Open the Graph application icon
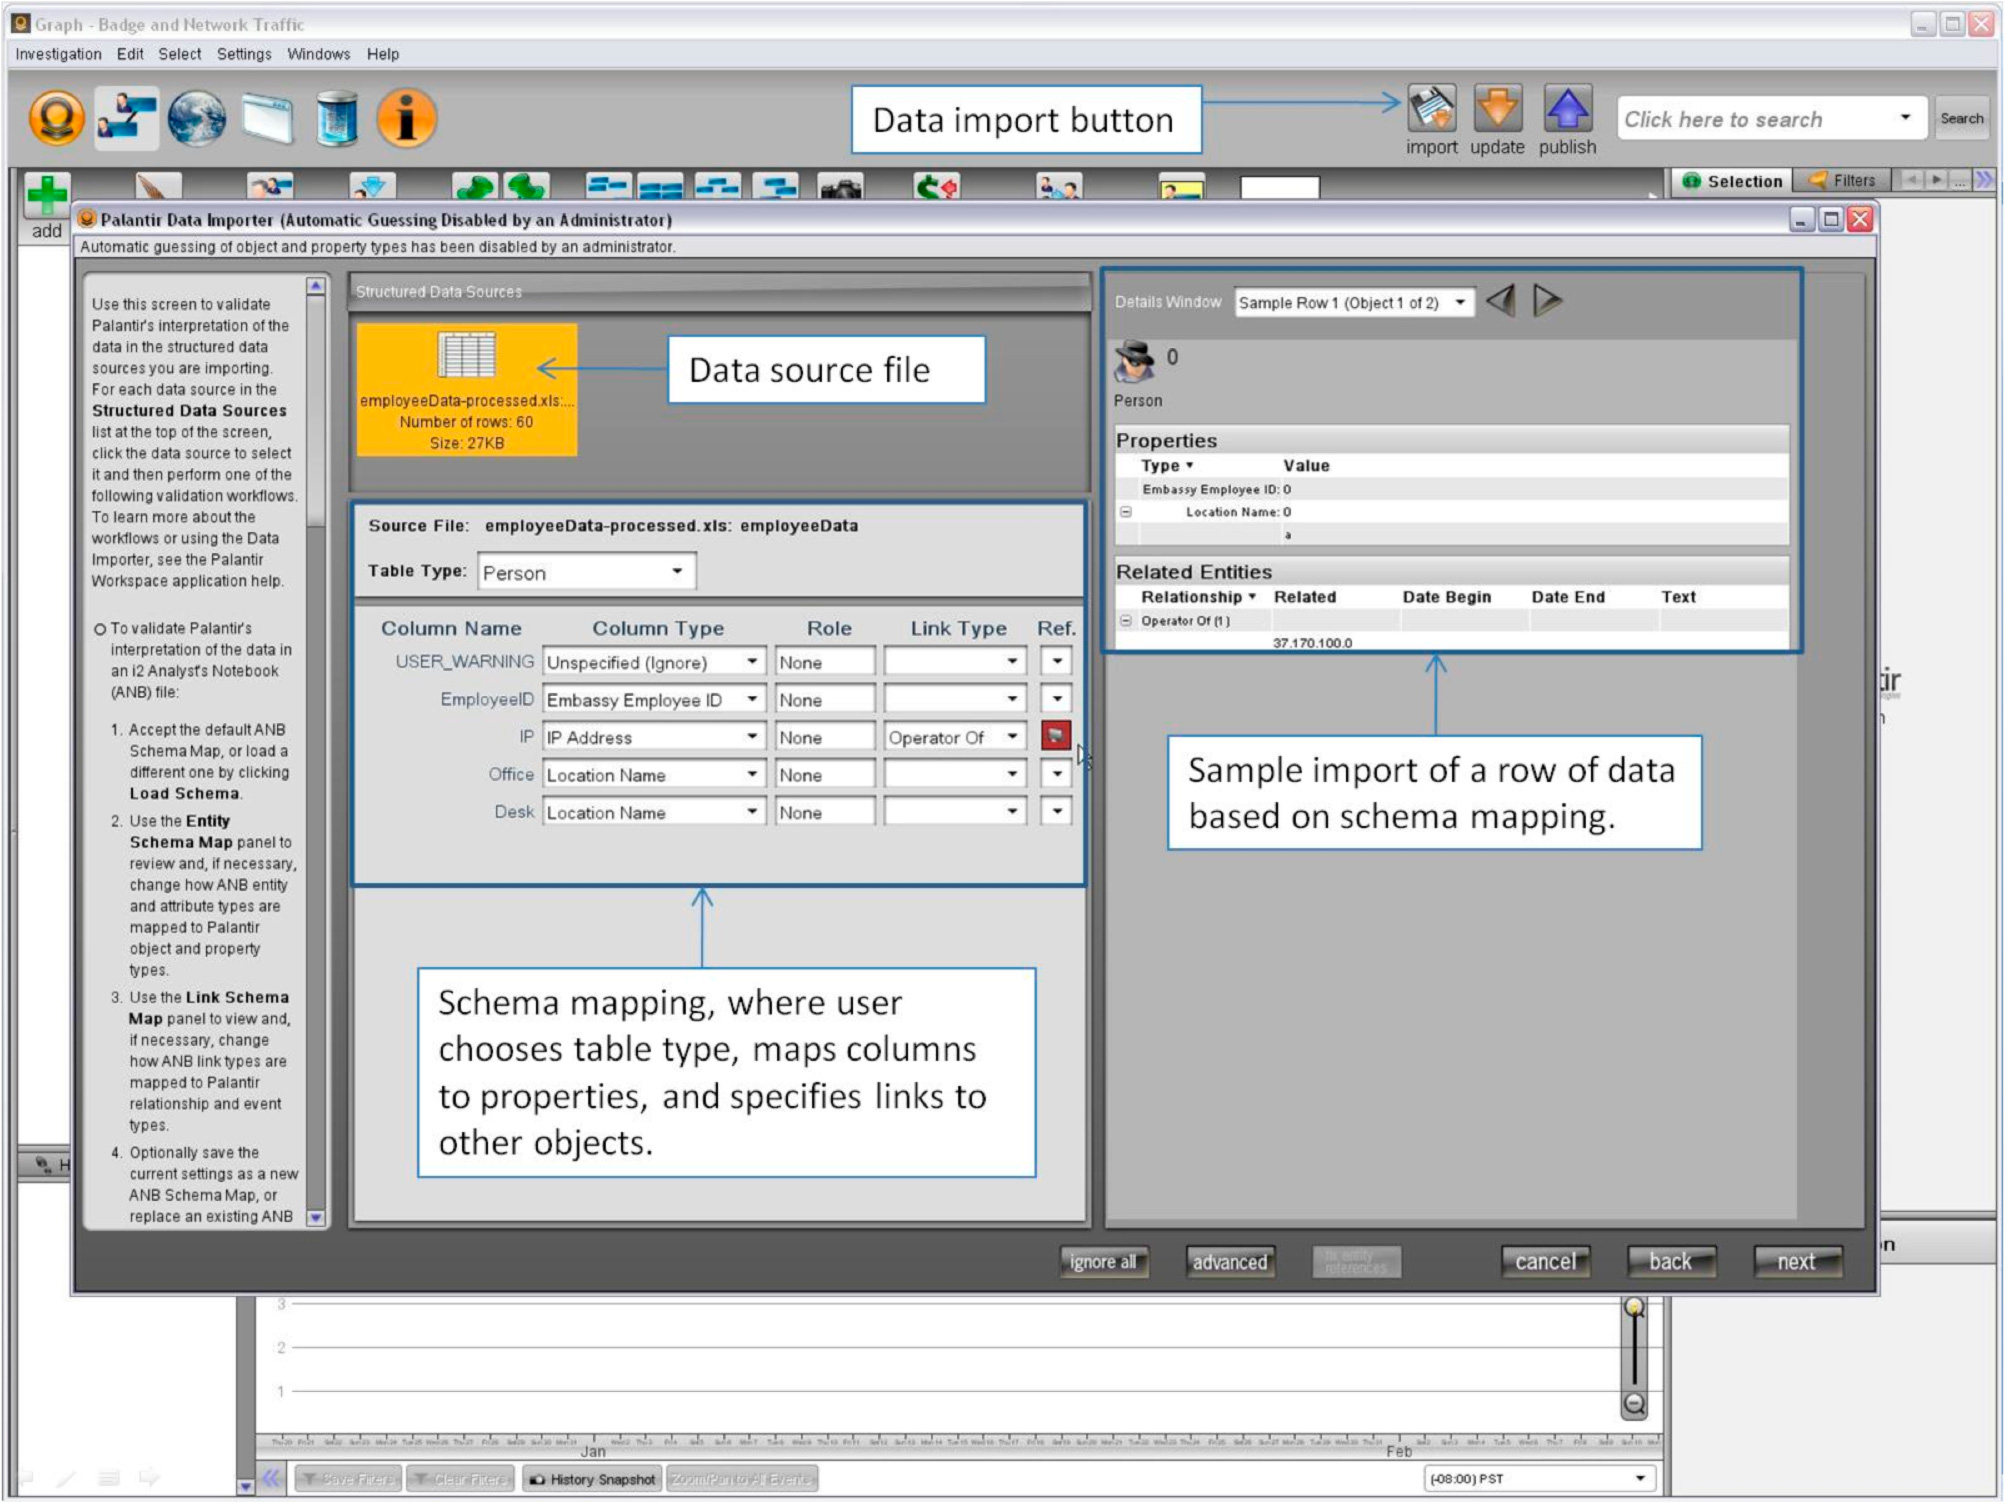 point(126,118)
